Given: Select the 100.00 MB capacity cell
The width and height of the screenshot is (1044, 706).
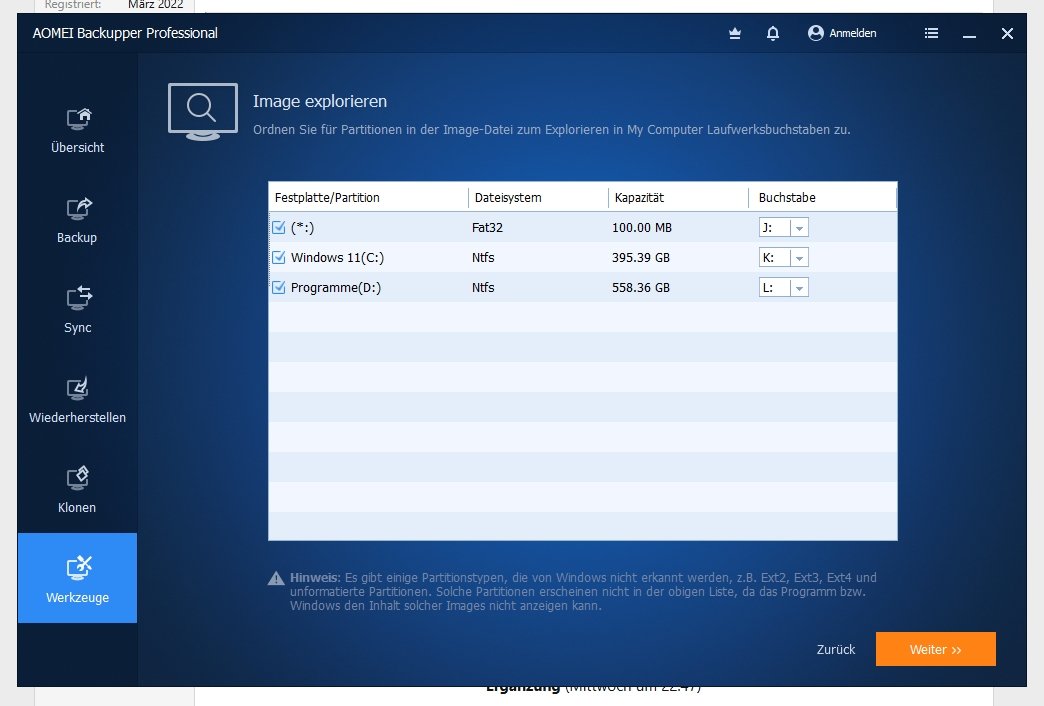Looking at the screenshot, I should (x=642, y=228).
